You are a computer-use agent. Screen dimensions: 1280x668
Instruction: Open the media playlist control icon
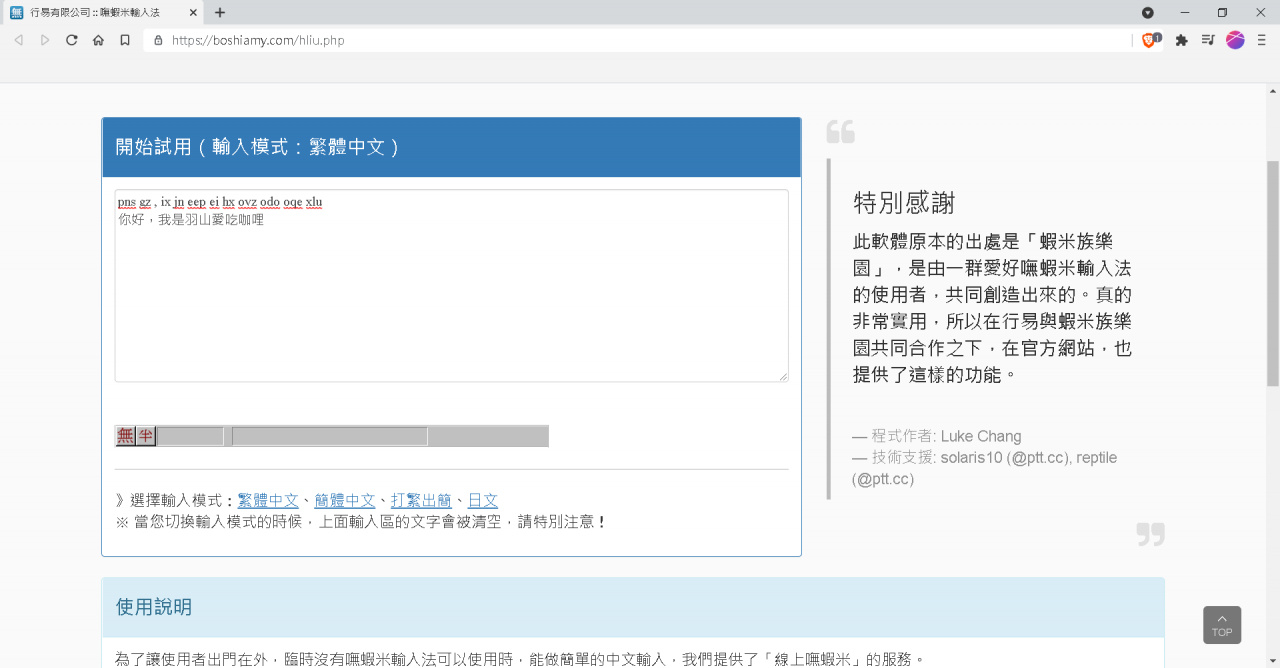point(1208,40)
